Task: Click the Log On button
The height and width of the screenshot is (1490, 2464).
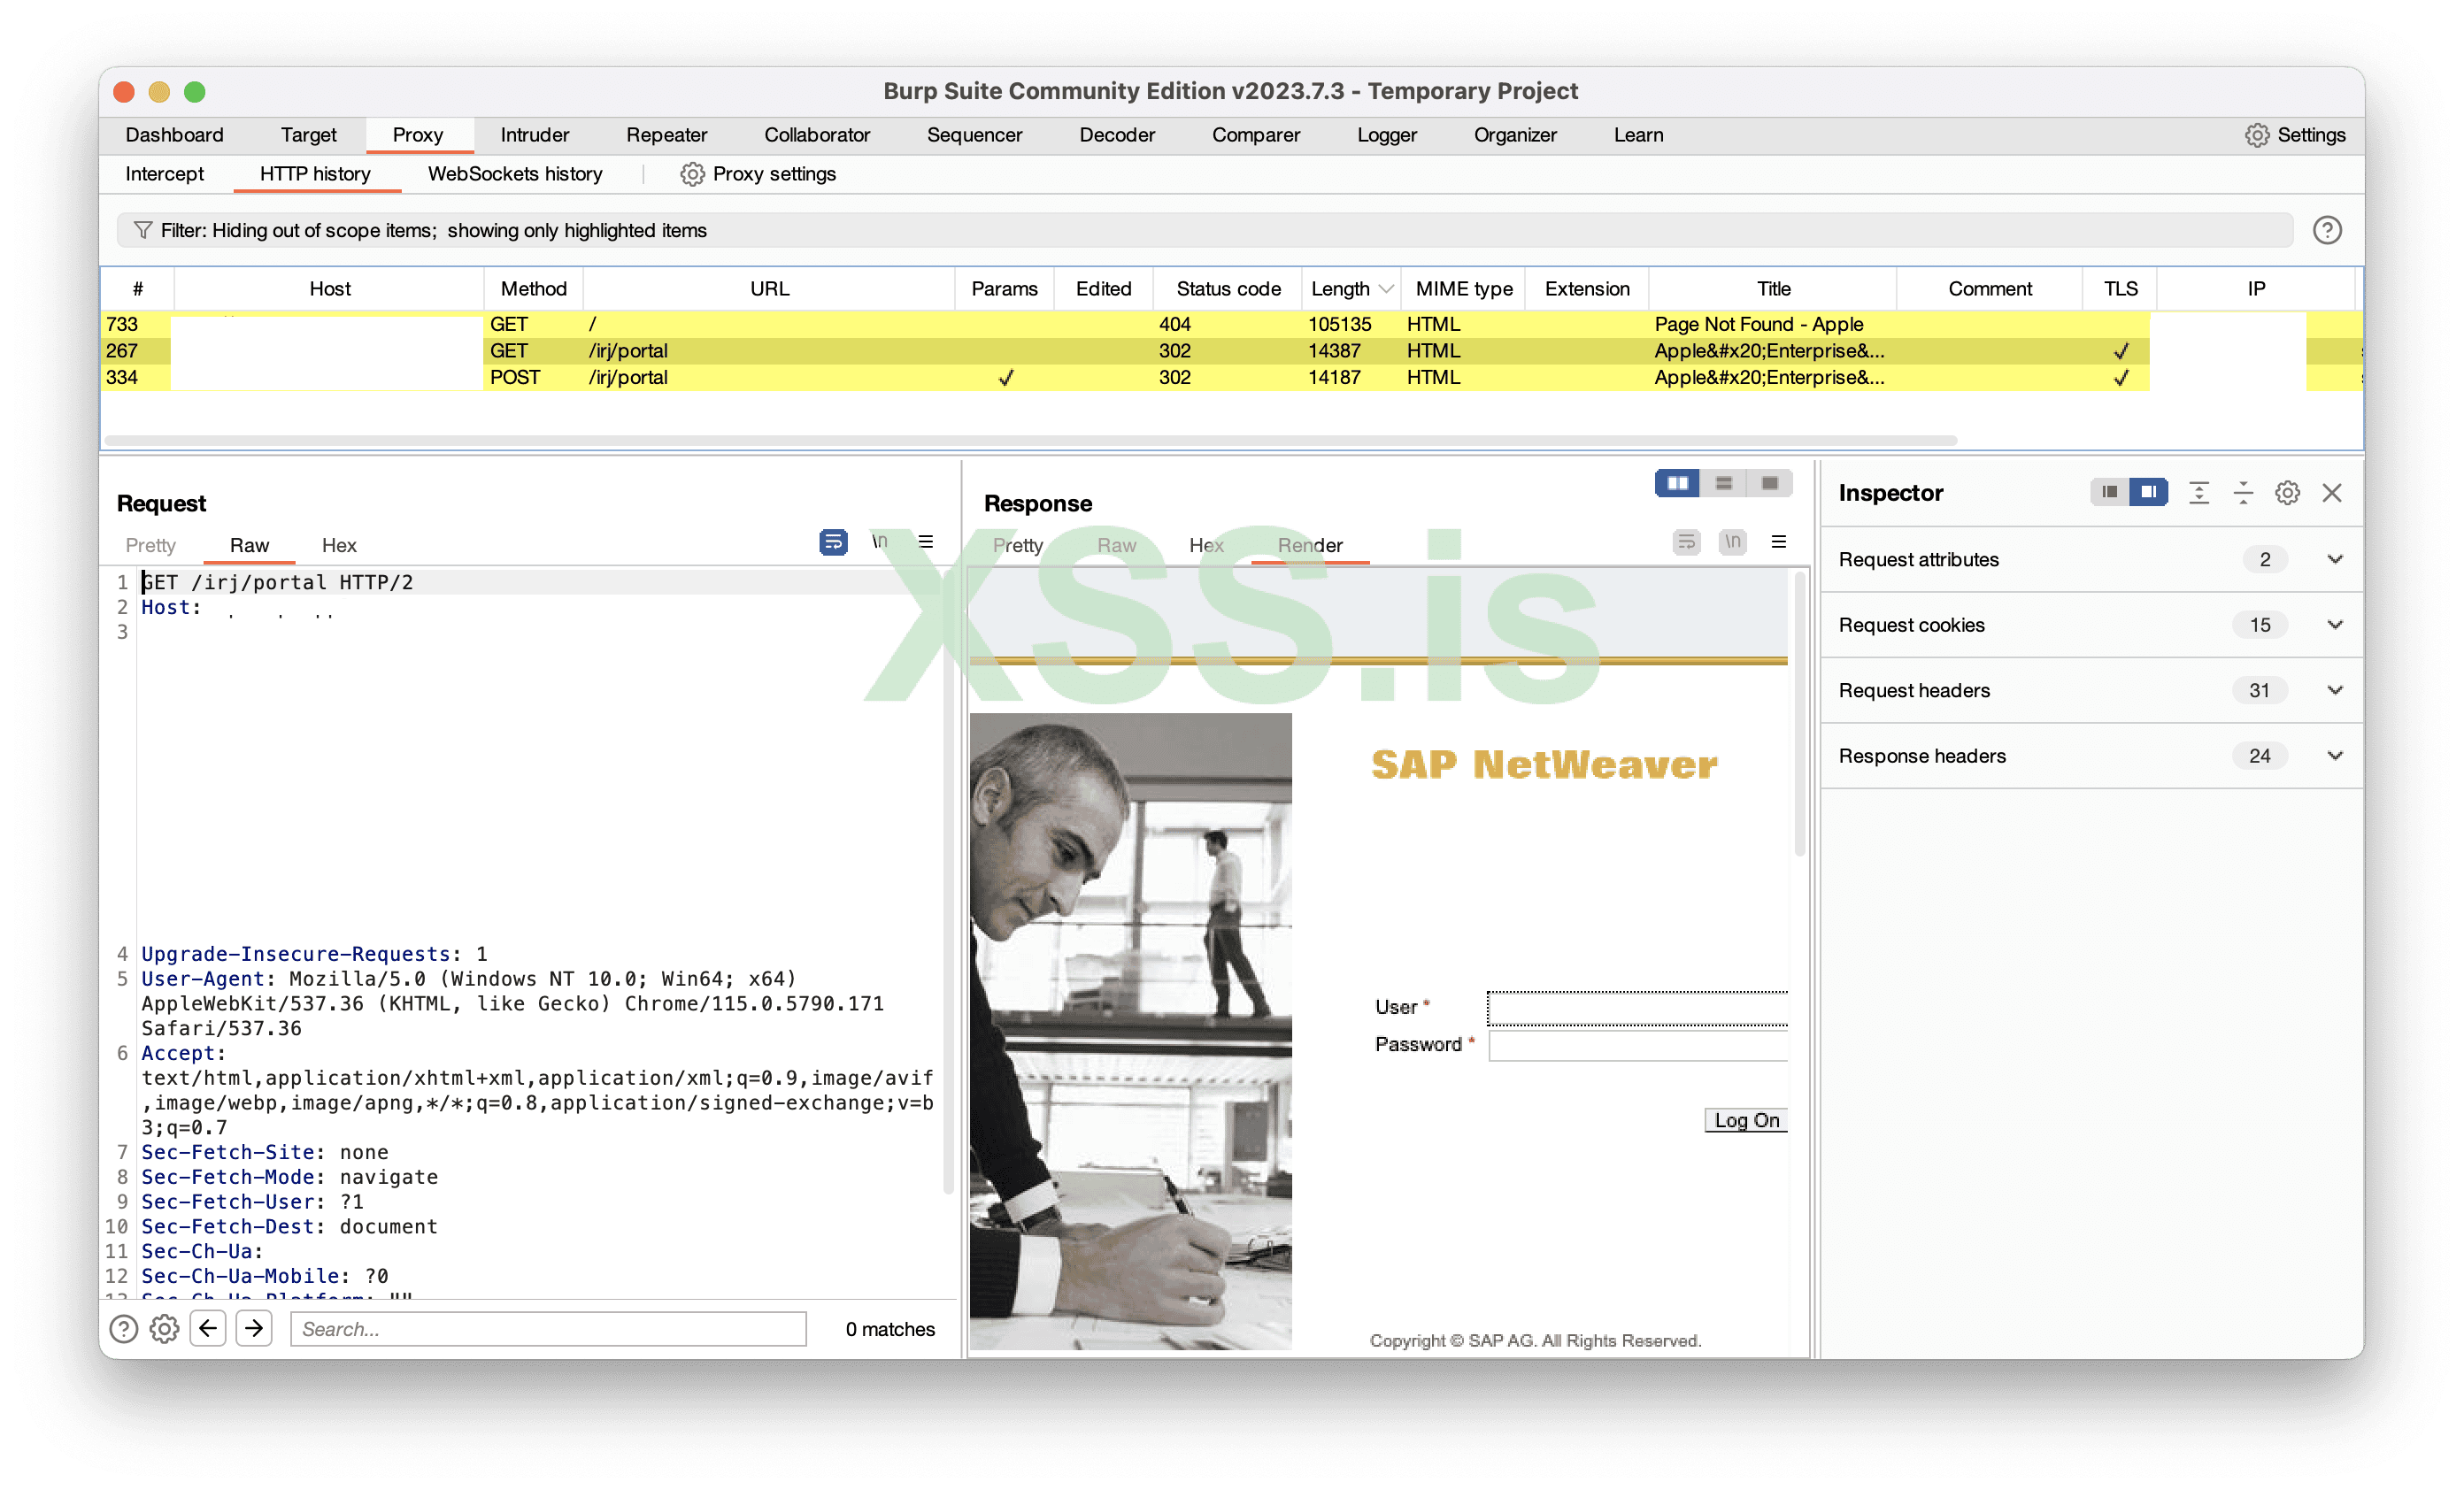Action: 1745,1120
